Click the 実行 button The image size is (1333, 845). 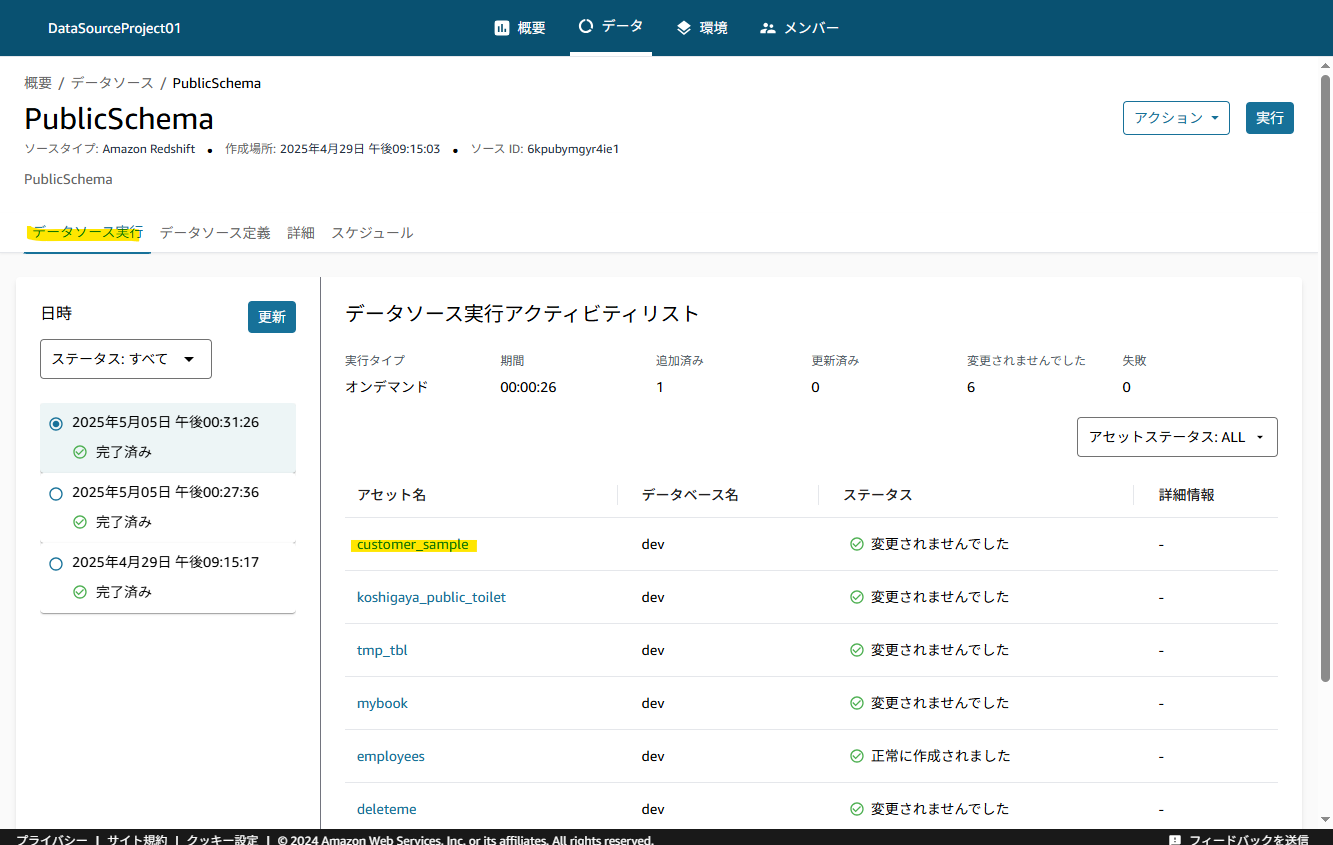coord(1270,118)
